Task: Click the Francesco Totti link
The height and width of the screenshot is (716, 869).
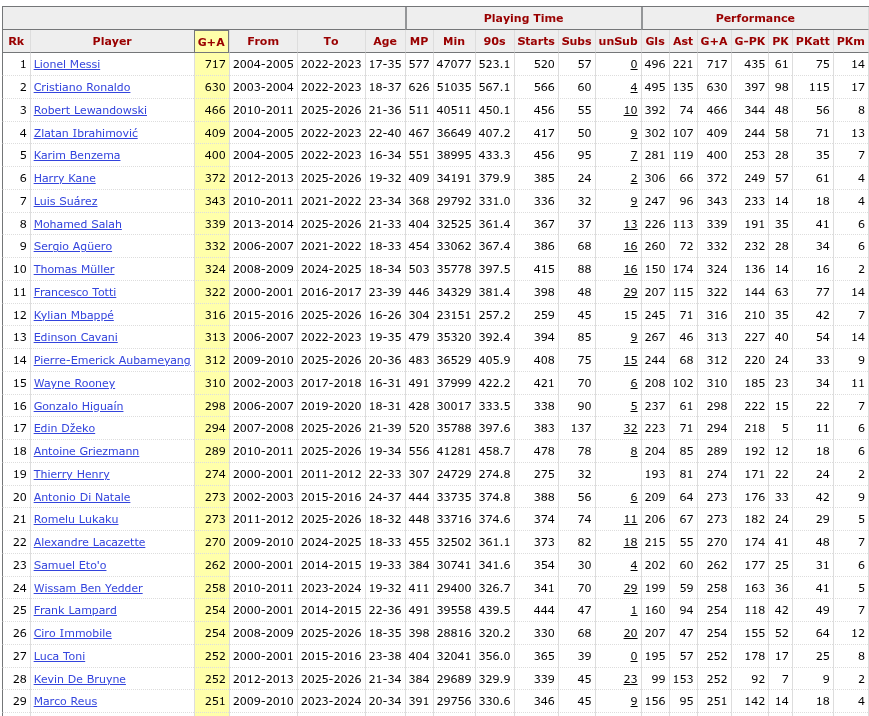Action: coord(75,292)
